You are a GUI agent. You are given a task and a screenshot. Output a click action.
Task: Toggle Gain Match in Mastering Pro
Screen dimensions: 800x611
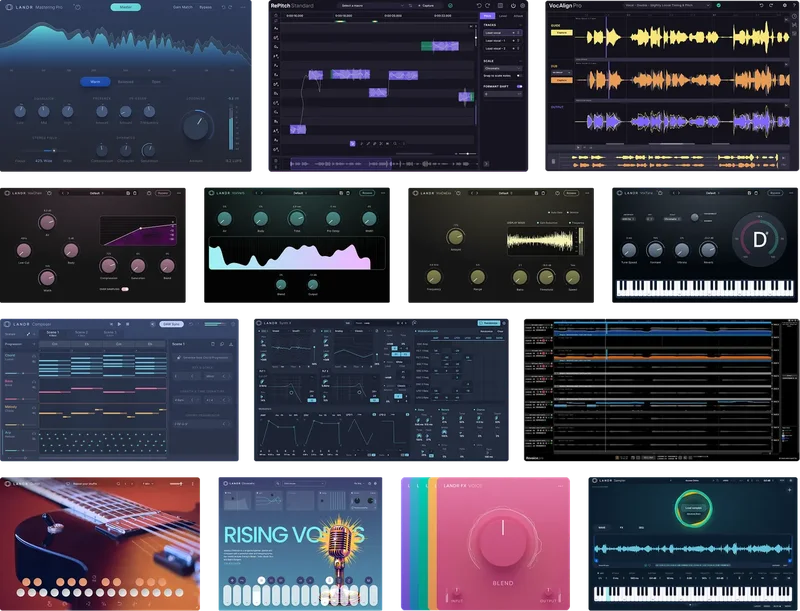click(183, 7)
